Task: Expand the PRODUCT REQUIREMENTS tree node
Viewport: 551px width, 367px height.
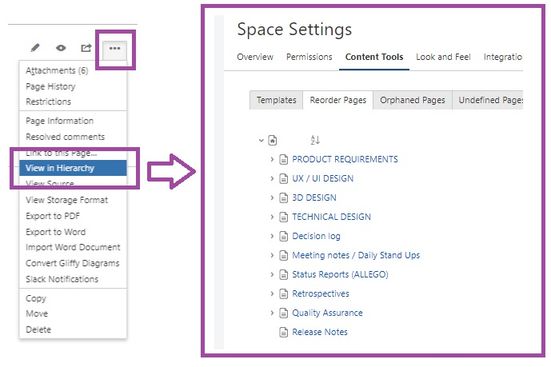Action: click(272, 159)
